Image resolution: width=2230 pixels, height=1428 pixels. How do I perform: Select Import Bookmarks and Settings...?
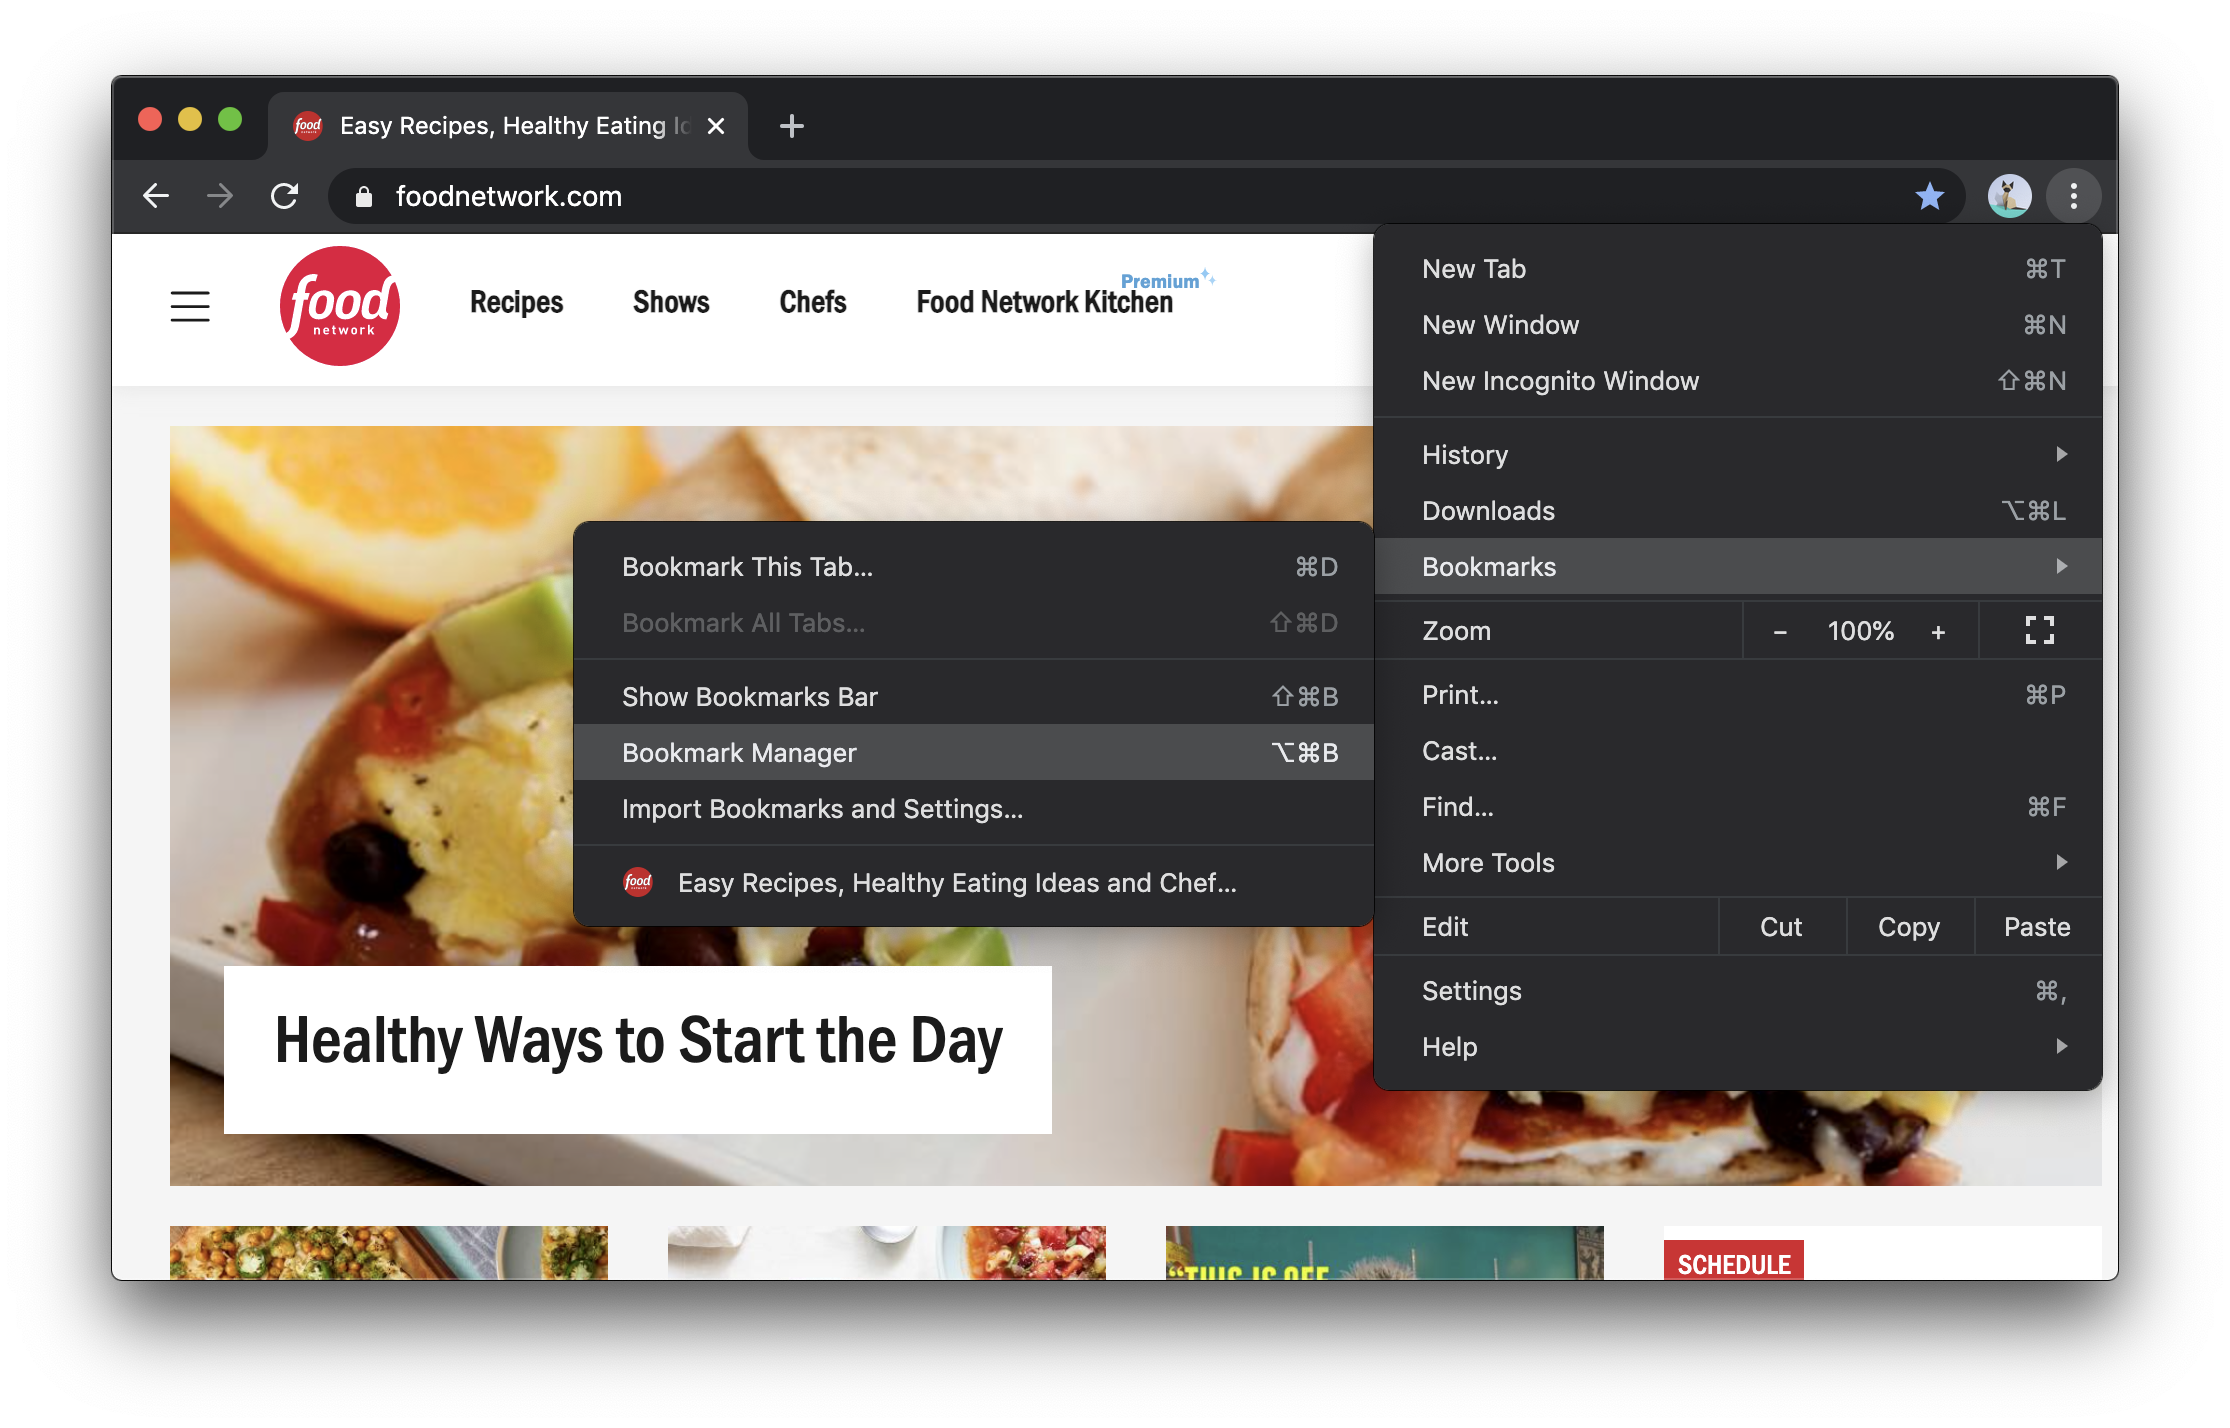(973, 809)
